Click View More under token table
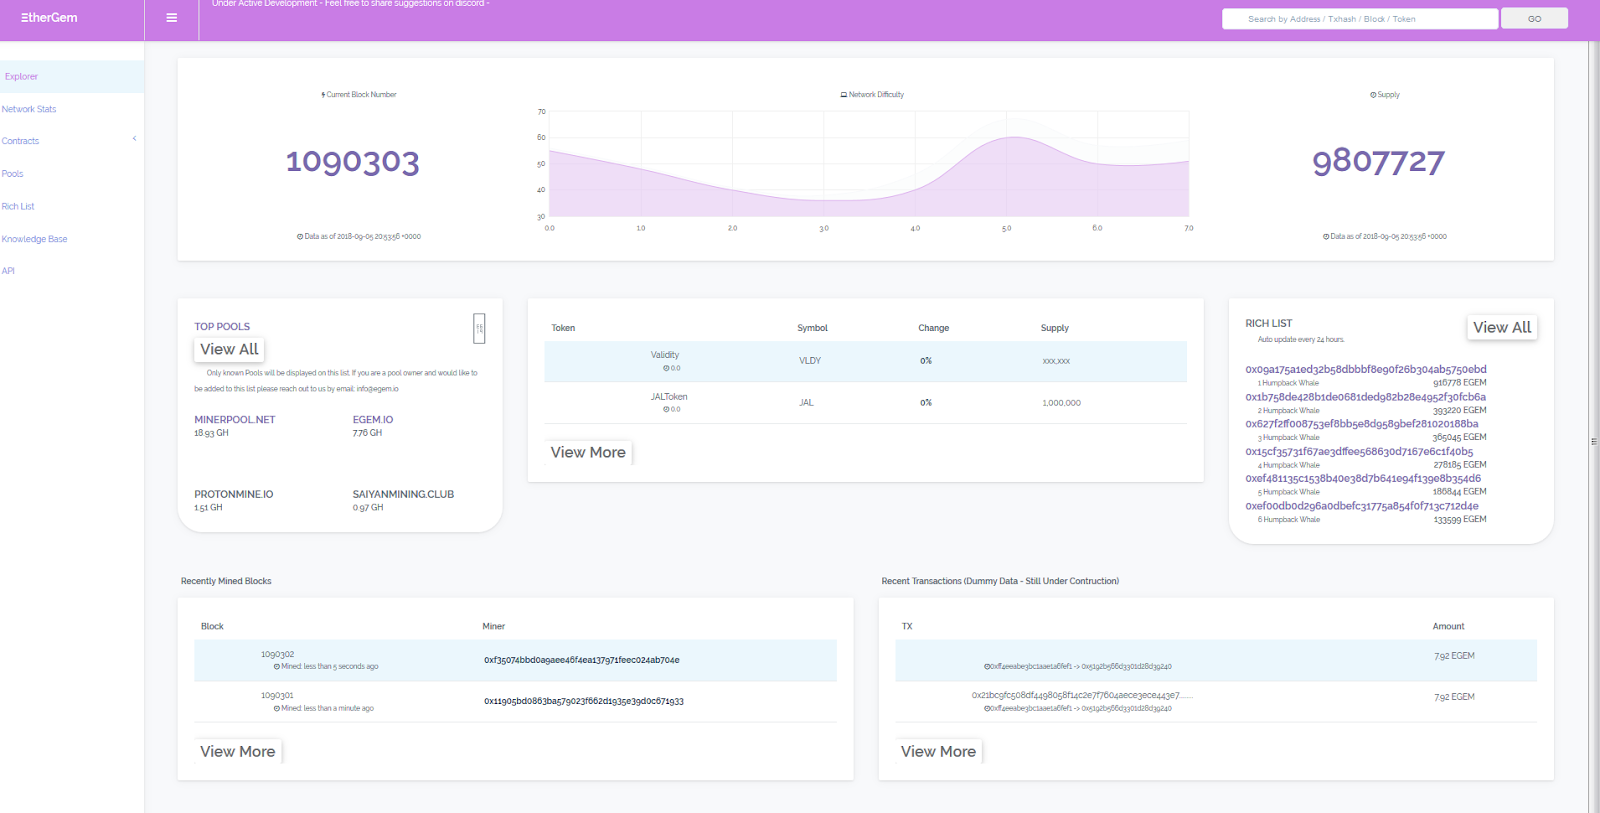The width and height of the screenshot is (1600, 813). [588, 453]
